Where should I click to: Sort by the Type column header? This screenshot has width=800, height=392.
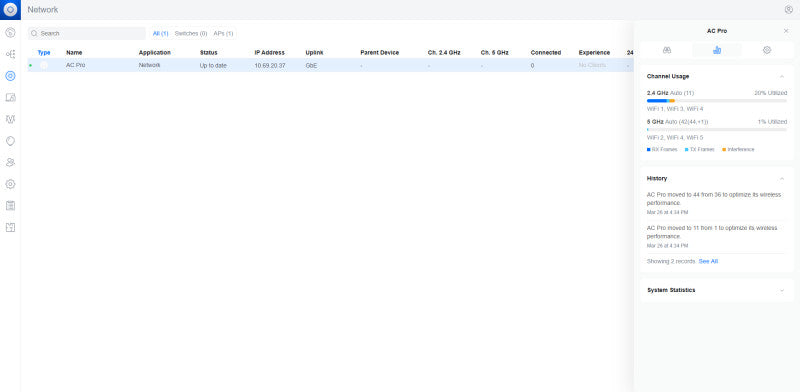(x=44, y=53)
